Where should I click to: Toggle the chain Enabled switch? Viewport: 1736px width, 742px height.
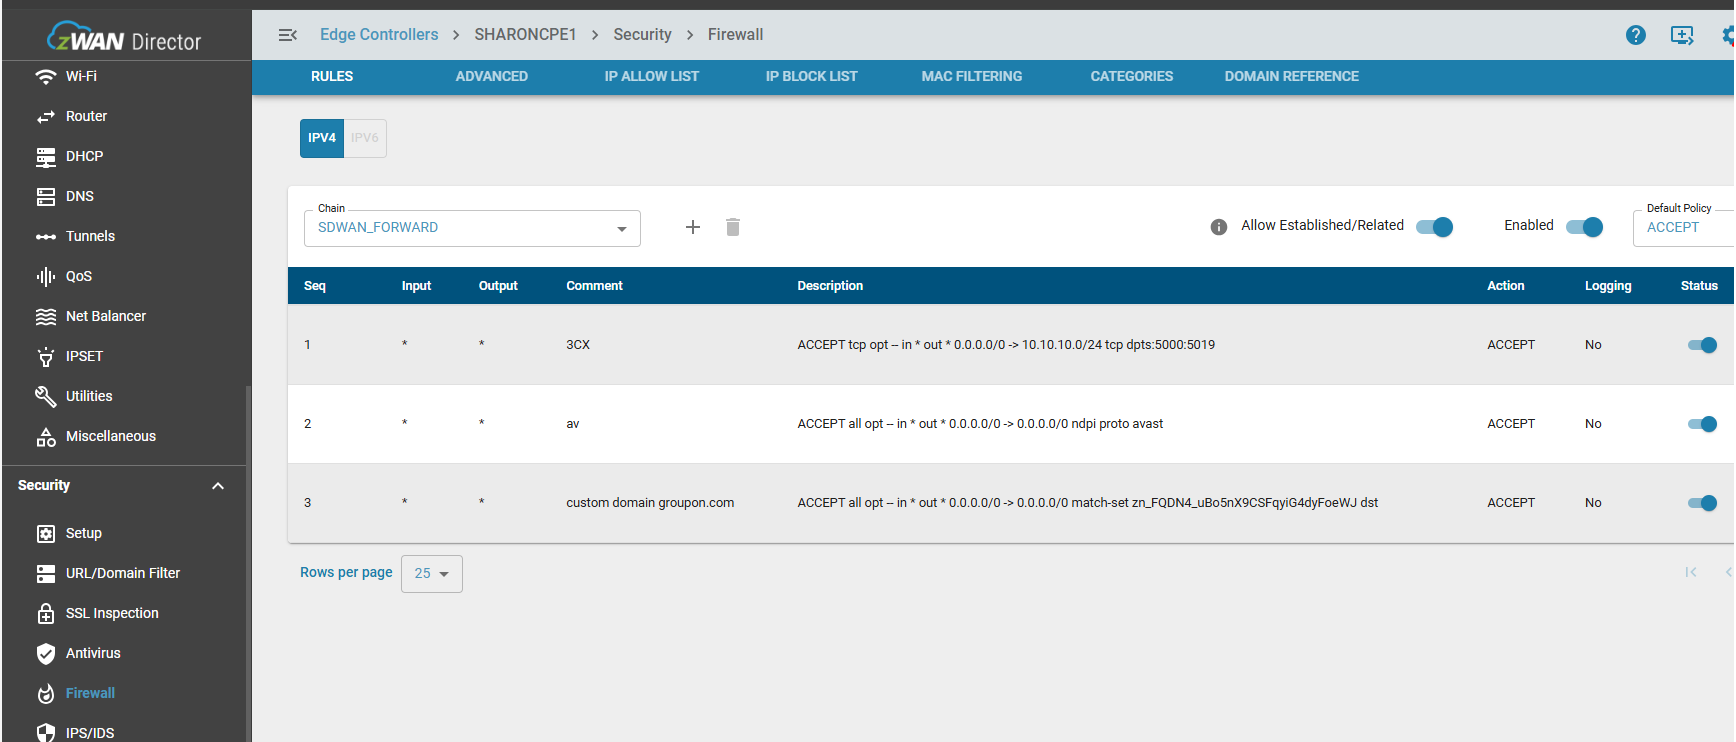coord(1584,227)
